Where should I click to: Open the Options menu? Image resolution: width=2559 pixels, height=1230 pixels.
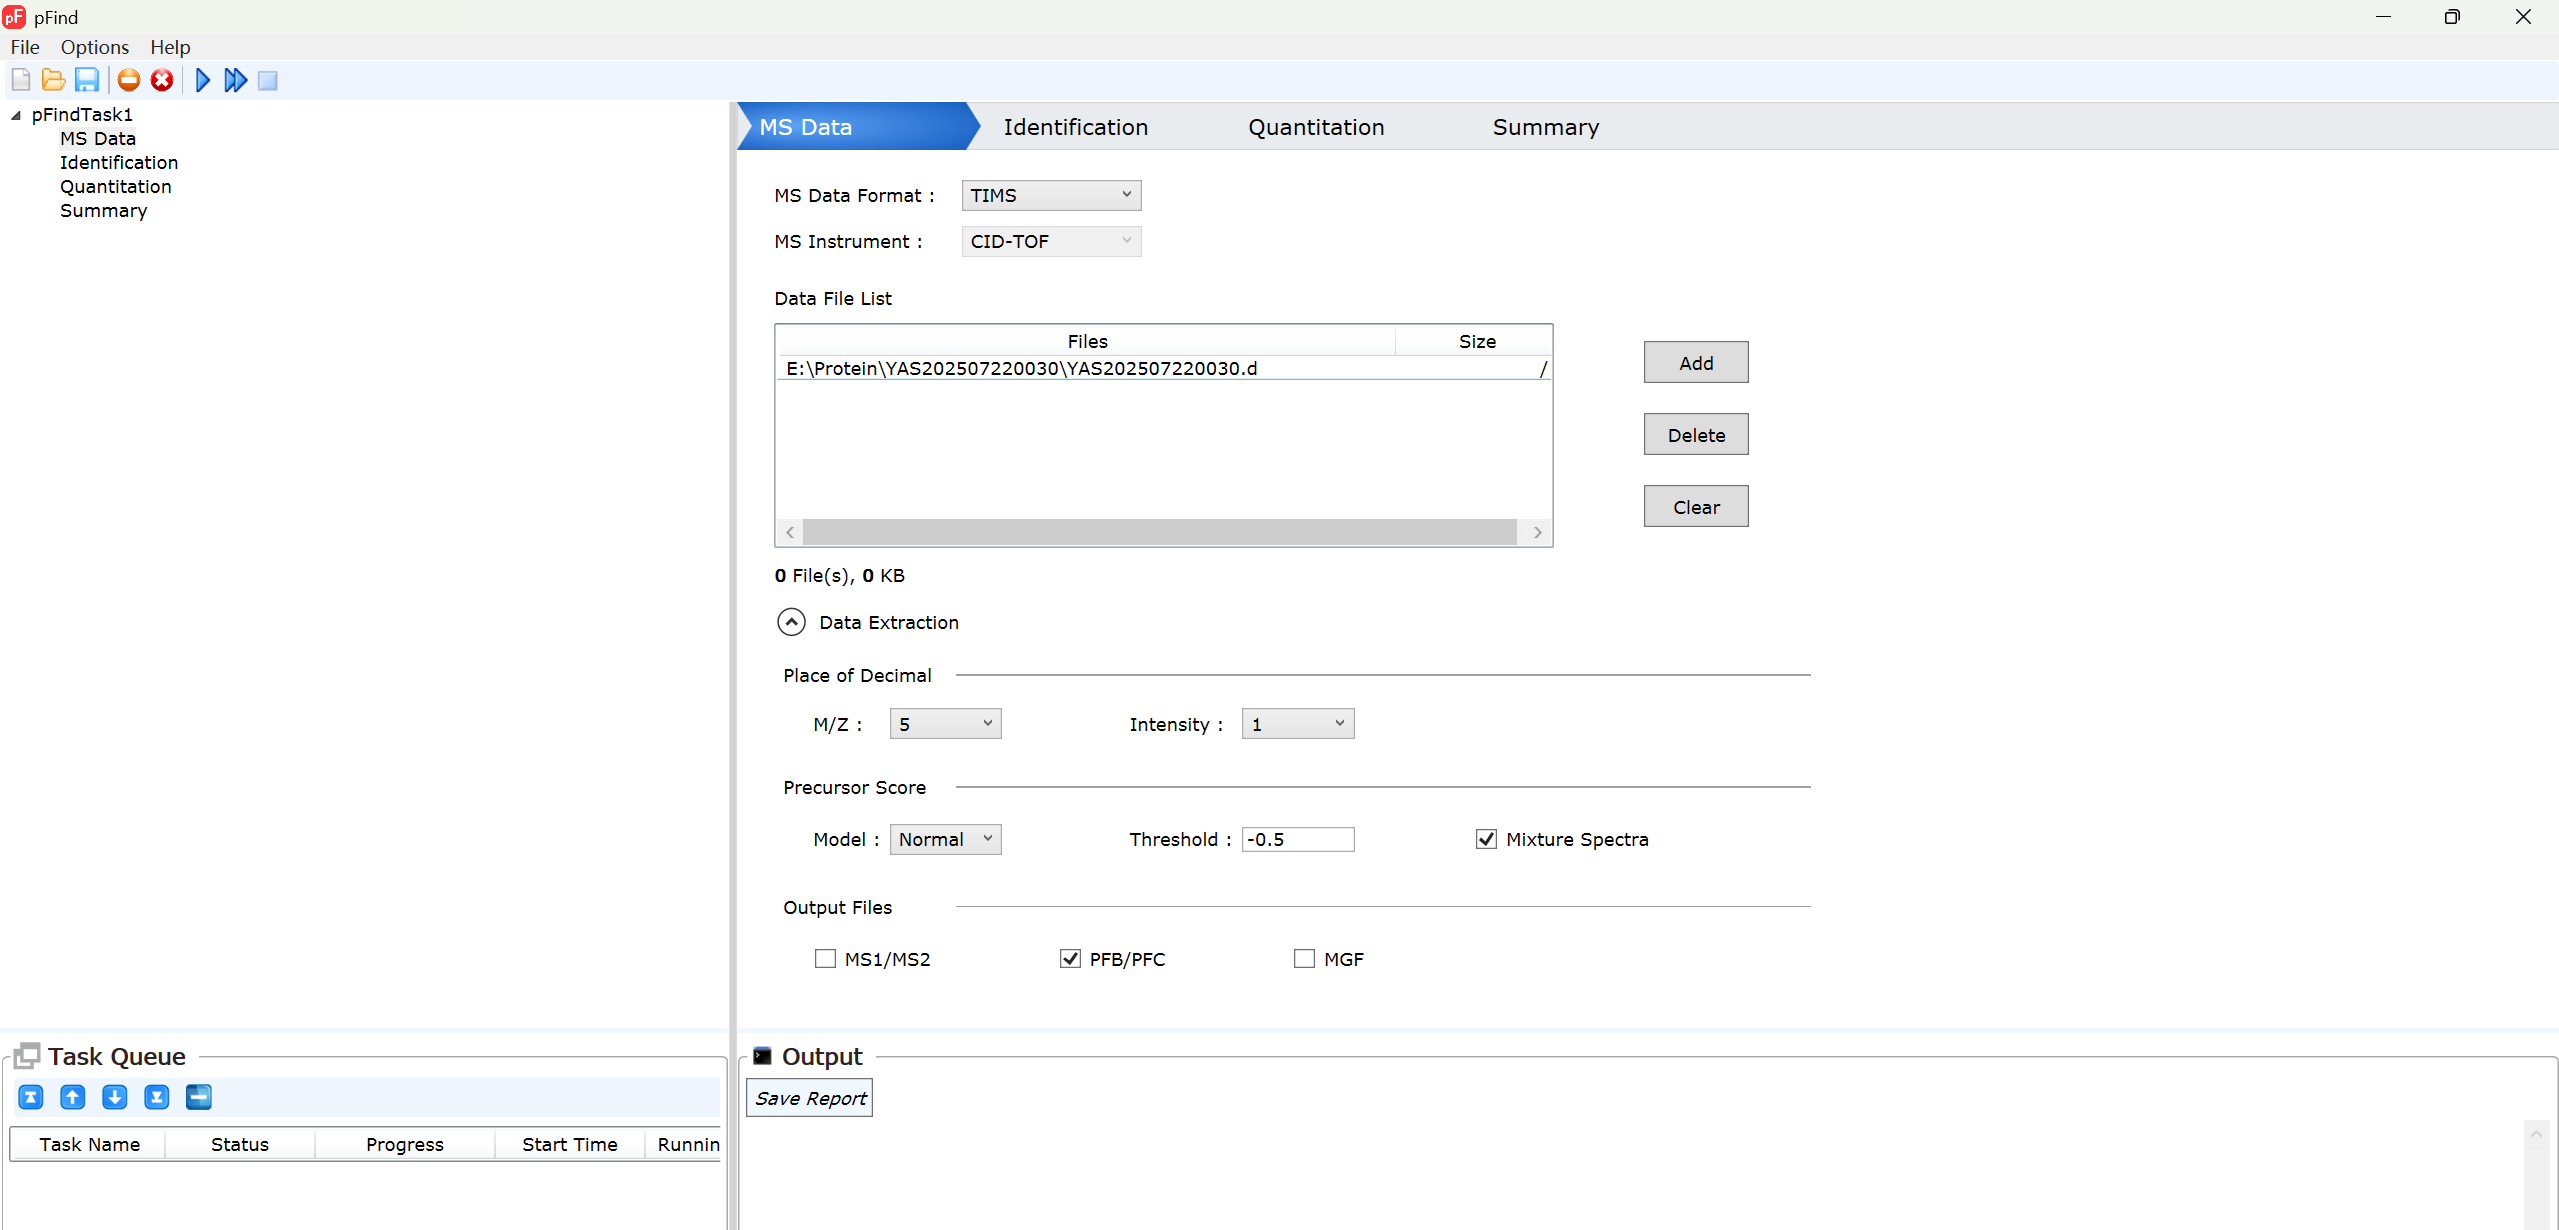[x=95, y=47]
